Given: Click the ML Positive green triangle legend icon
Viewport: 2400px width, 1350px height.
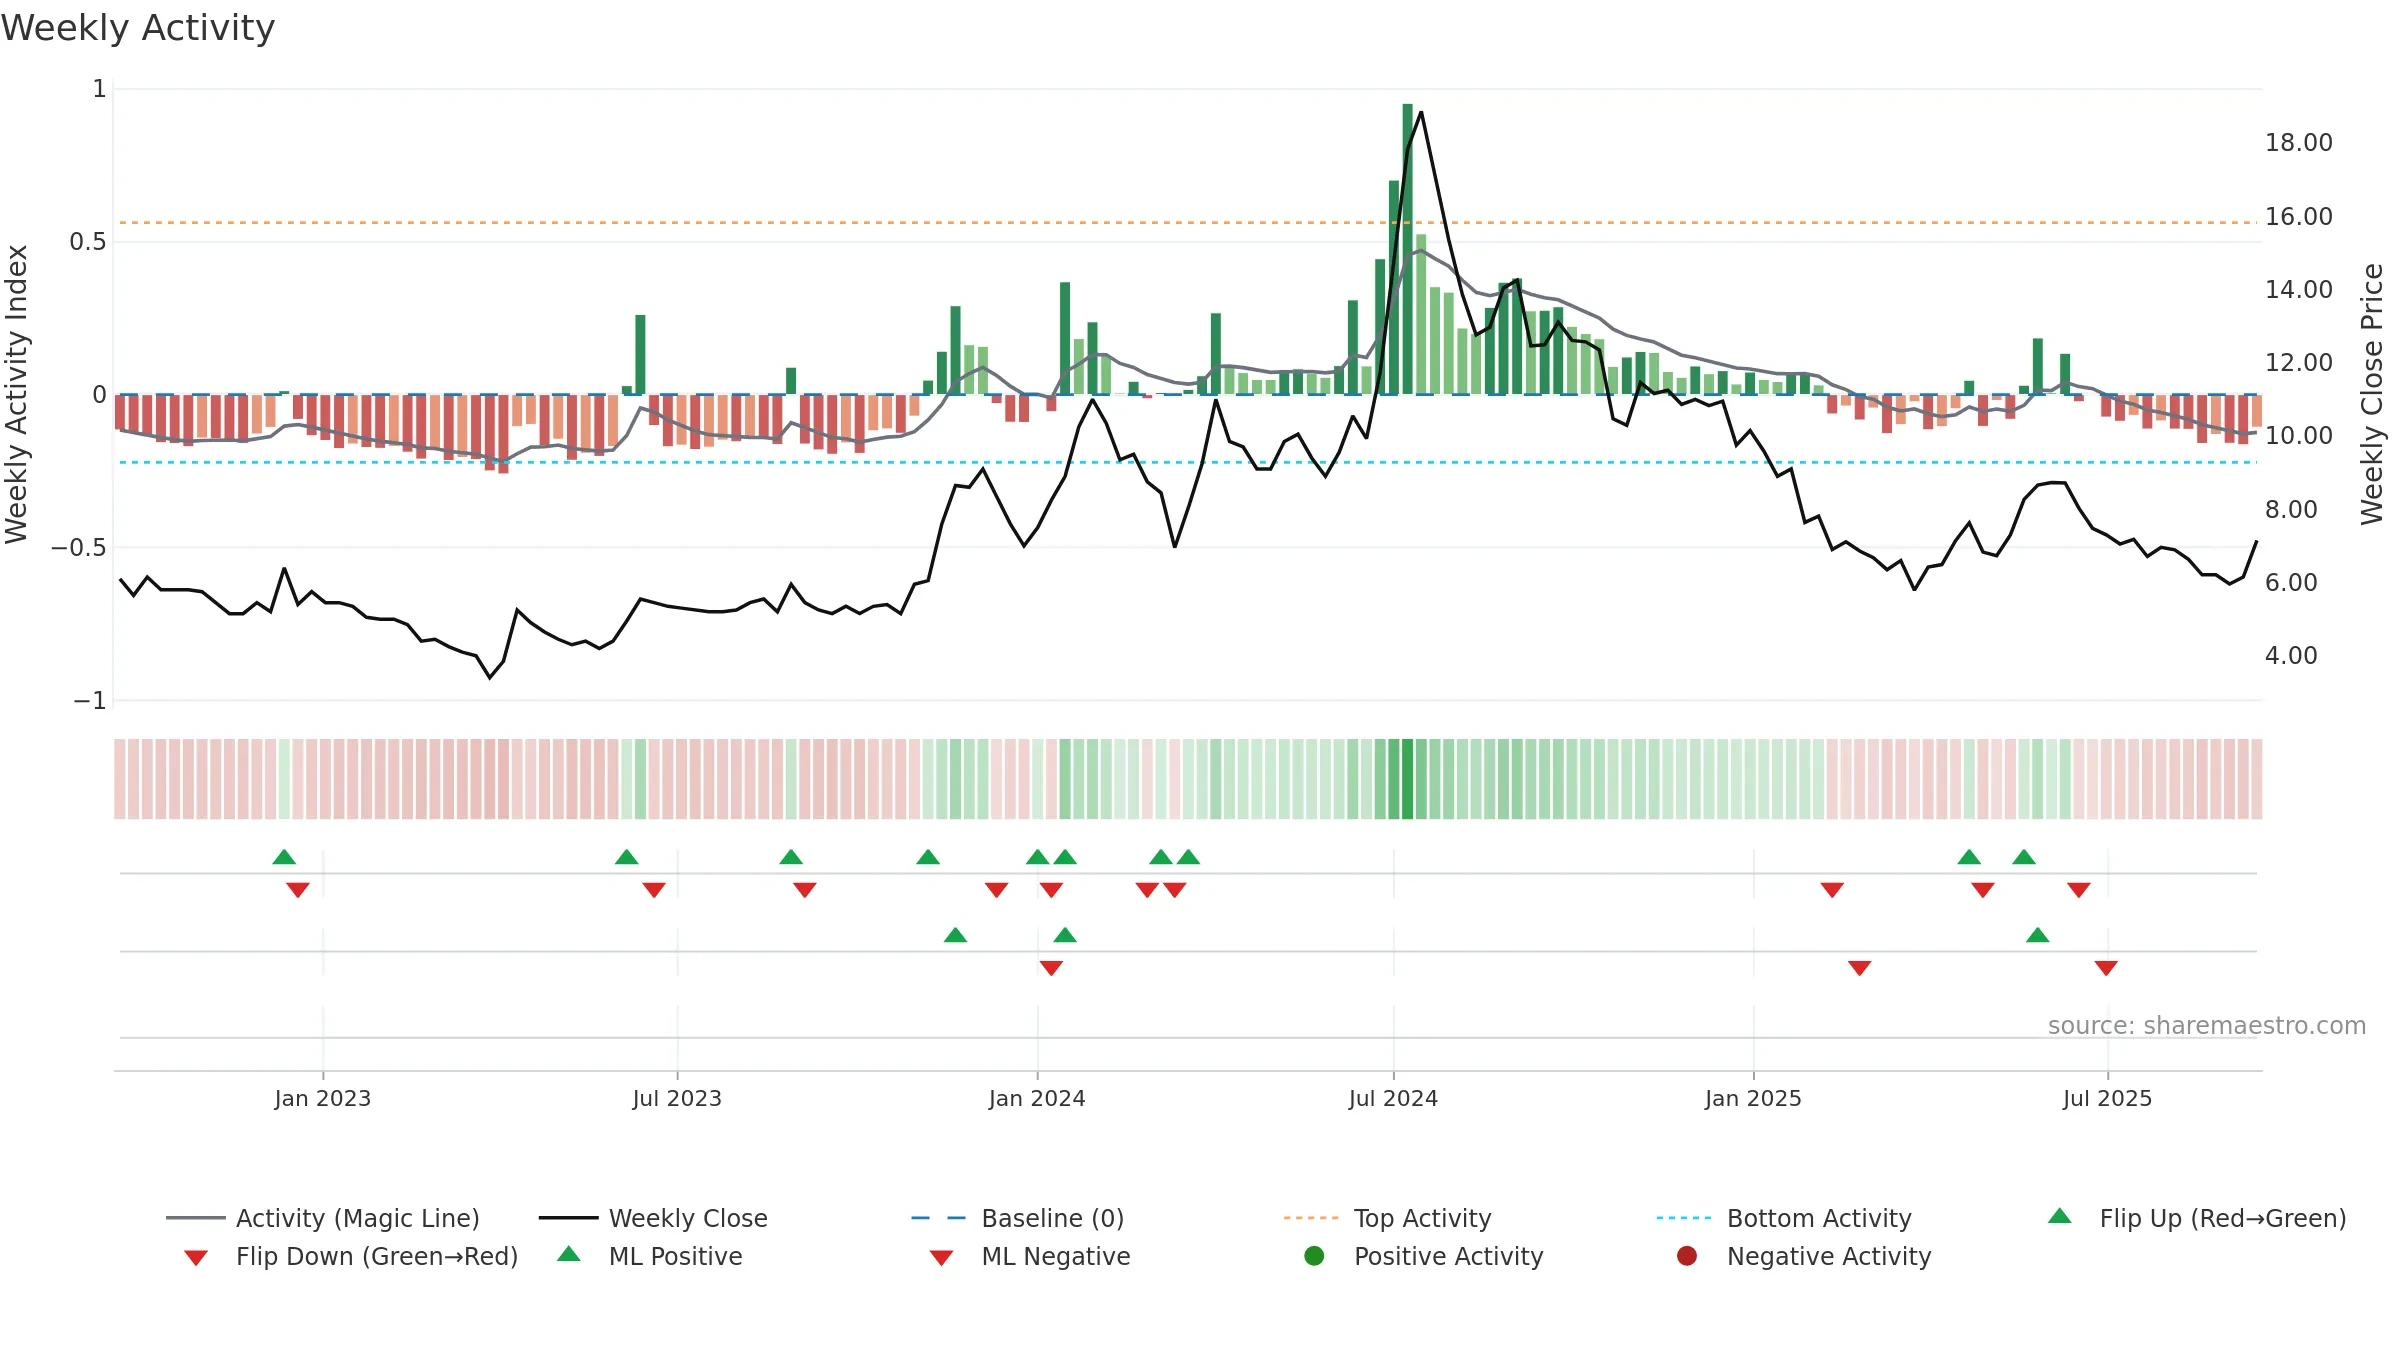Looking at the screenshot, I should 569,1254.
